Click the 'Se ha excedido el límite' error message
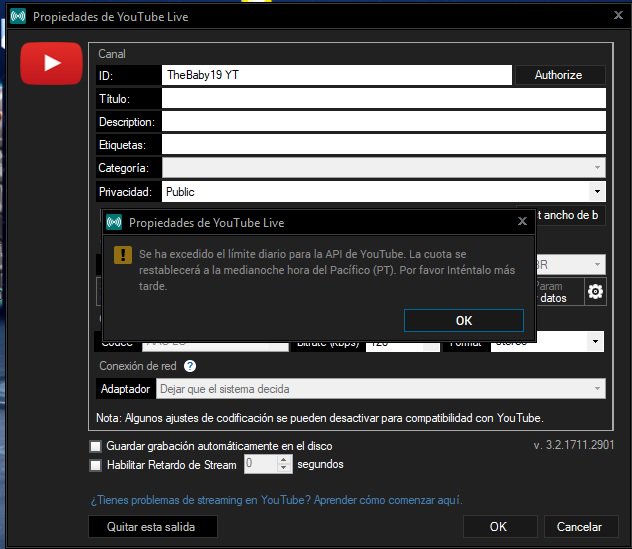 (x=327, y=270)
